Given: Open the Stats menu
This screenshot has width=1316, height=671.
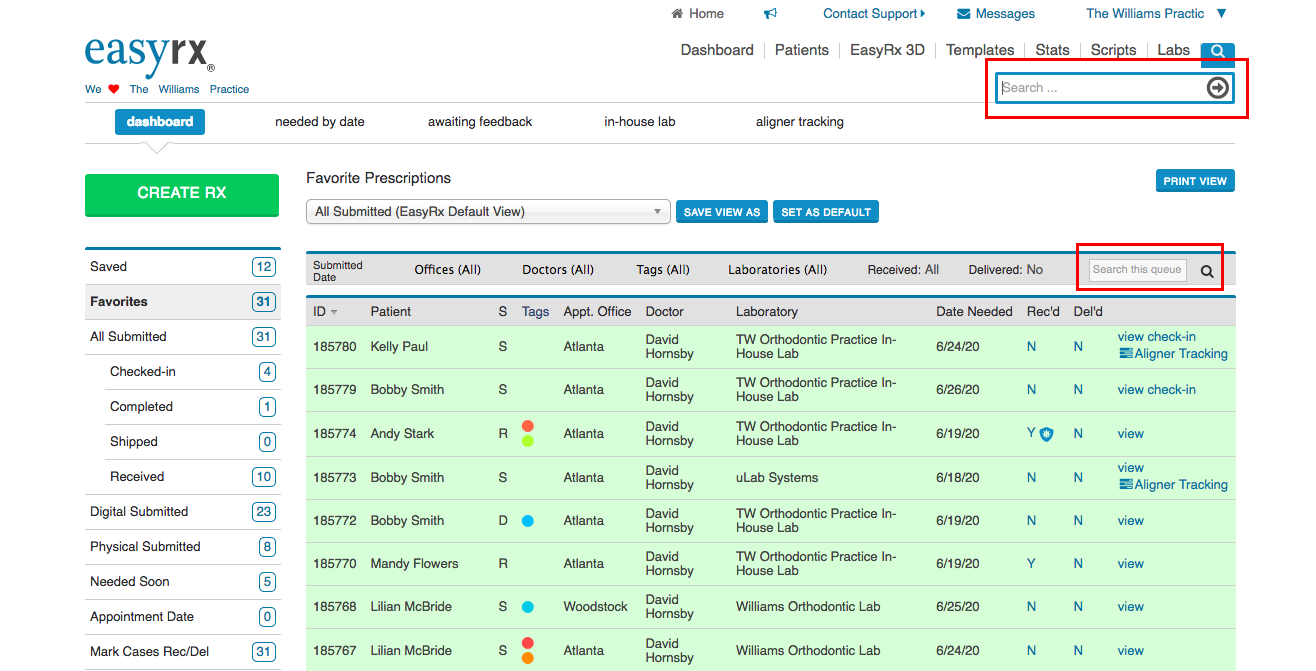Looking at the screenshot, I should (1053, 50).
